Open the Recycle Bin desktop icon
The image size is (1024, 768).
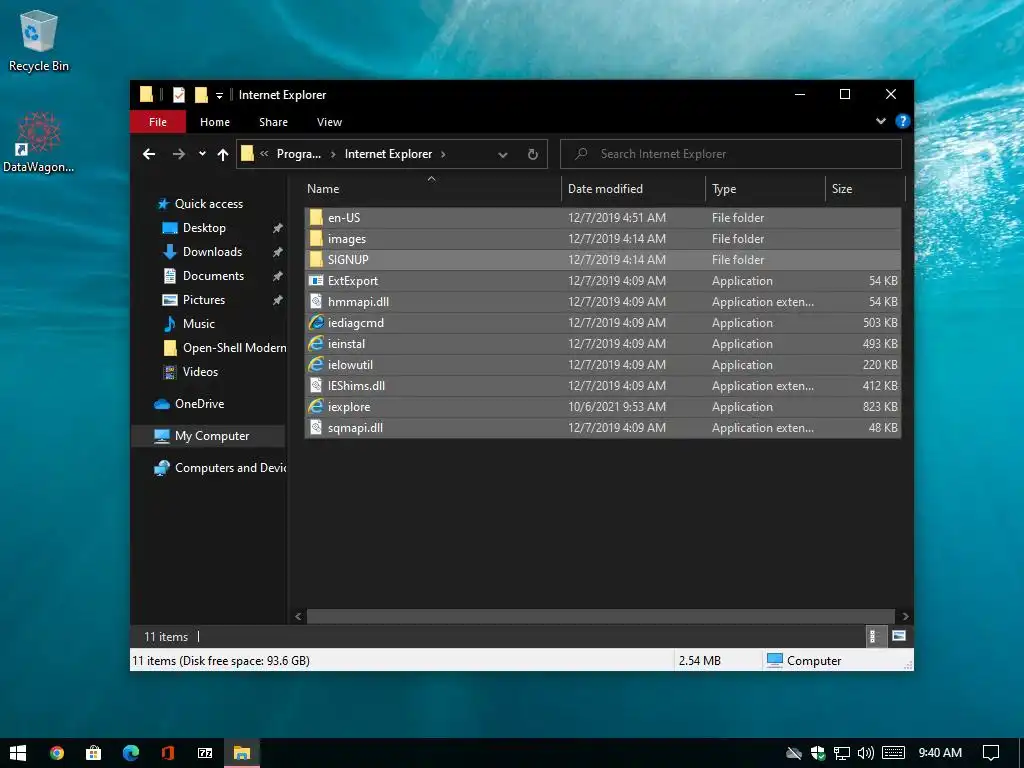[39, 40]
